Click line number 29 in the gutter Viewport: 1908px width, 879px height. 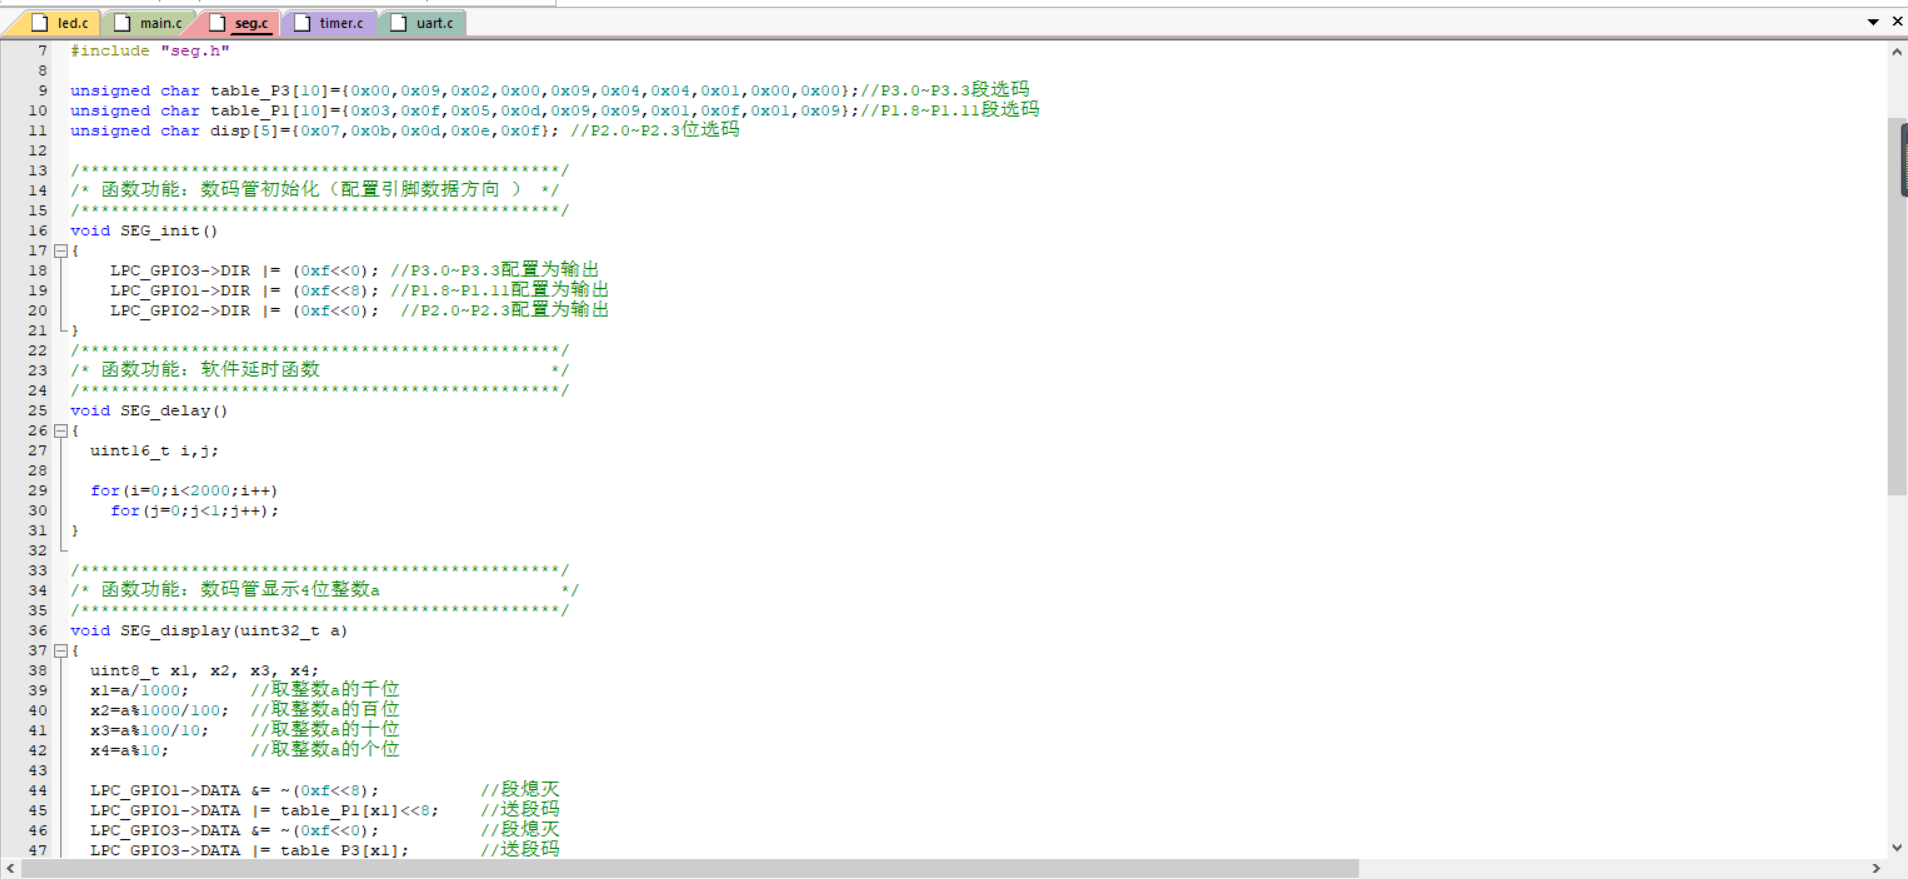(37, 491)
